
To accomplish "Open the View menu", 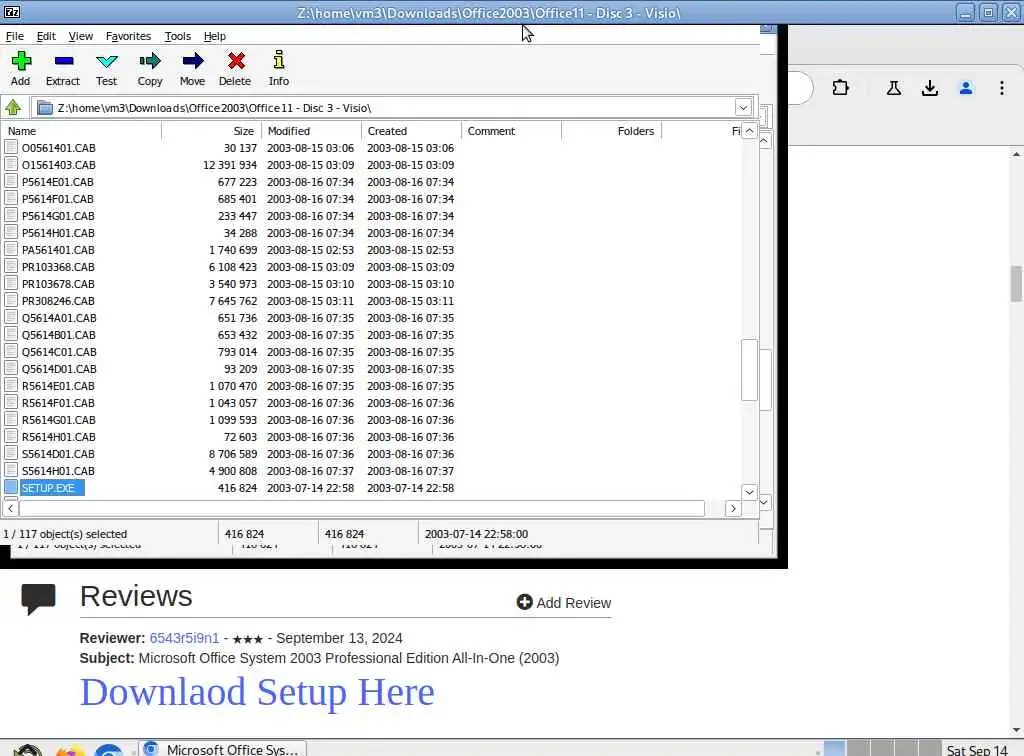I will coord(81,36).
